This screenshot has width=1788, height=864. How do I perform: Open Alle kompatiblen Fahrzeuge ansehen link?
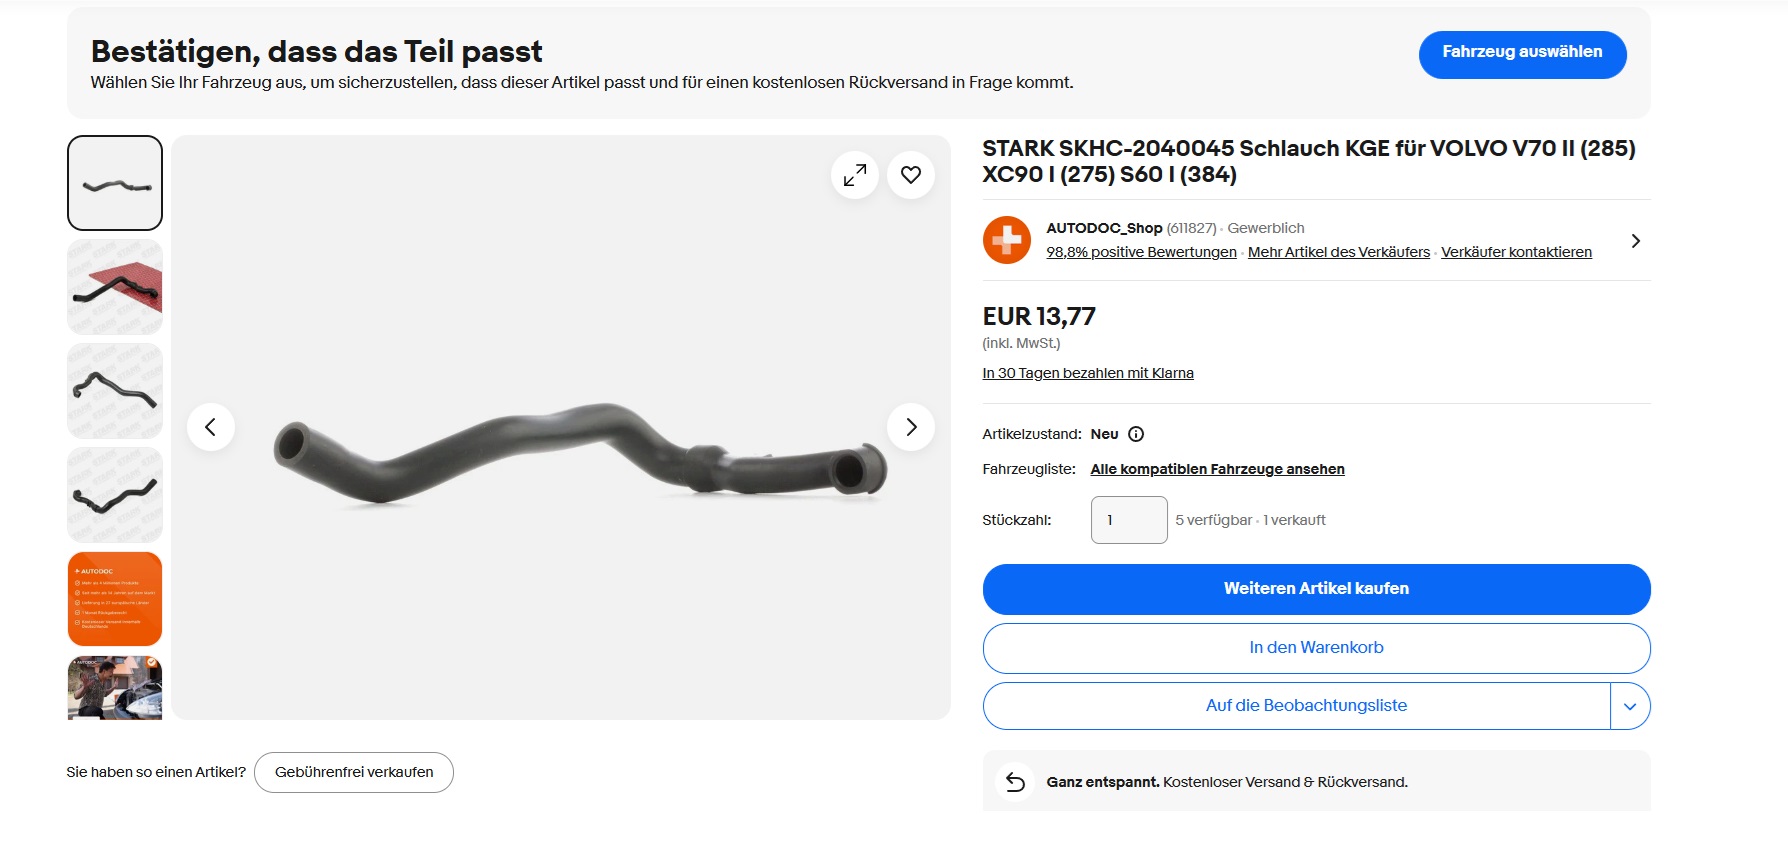click(x=1217, y=469)
